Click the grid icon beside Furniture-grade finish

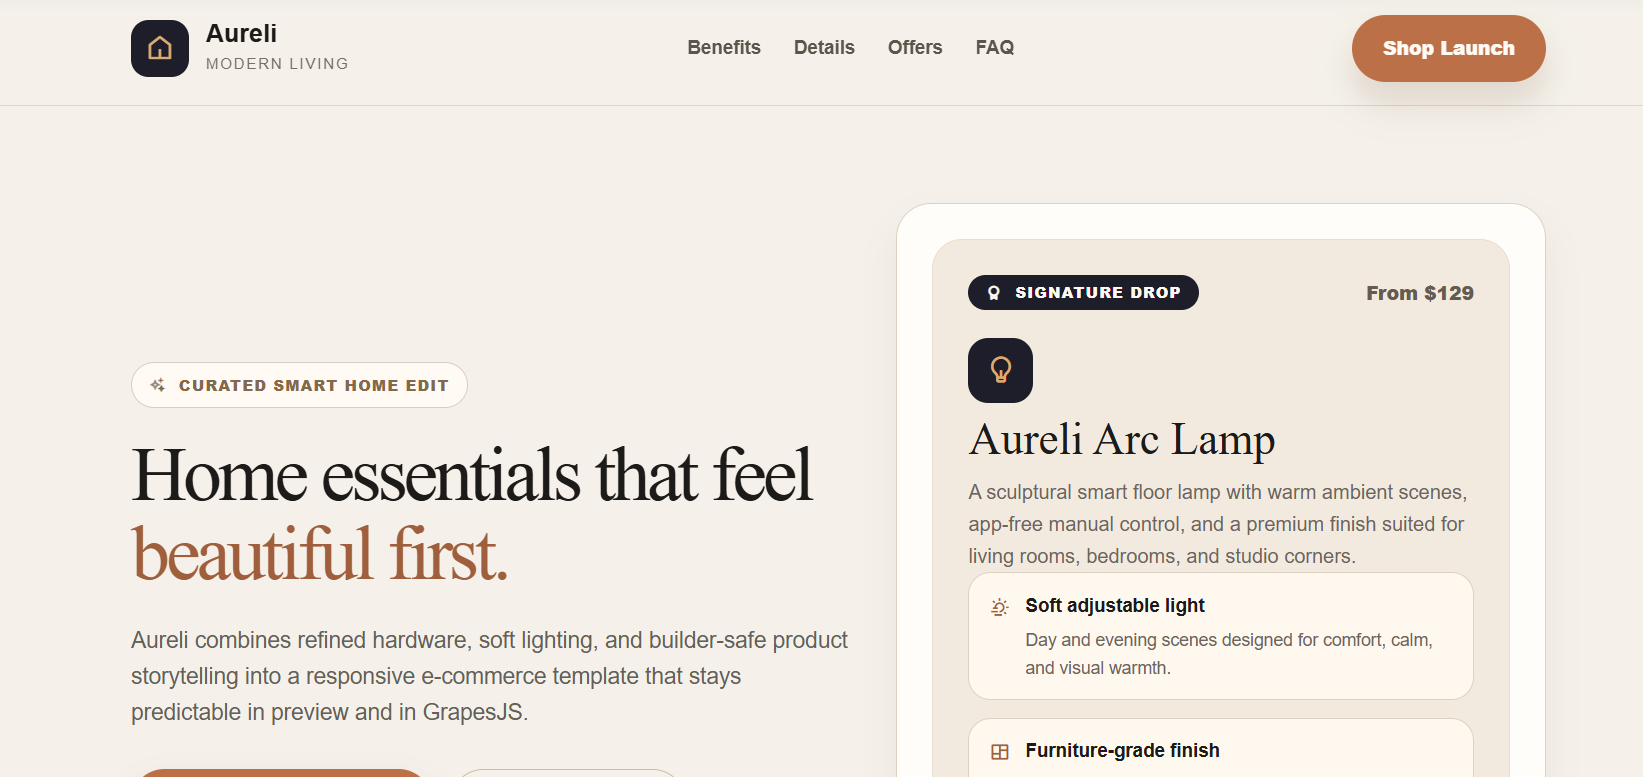tap(998, 750)
